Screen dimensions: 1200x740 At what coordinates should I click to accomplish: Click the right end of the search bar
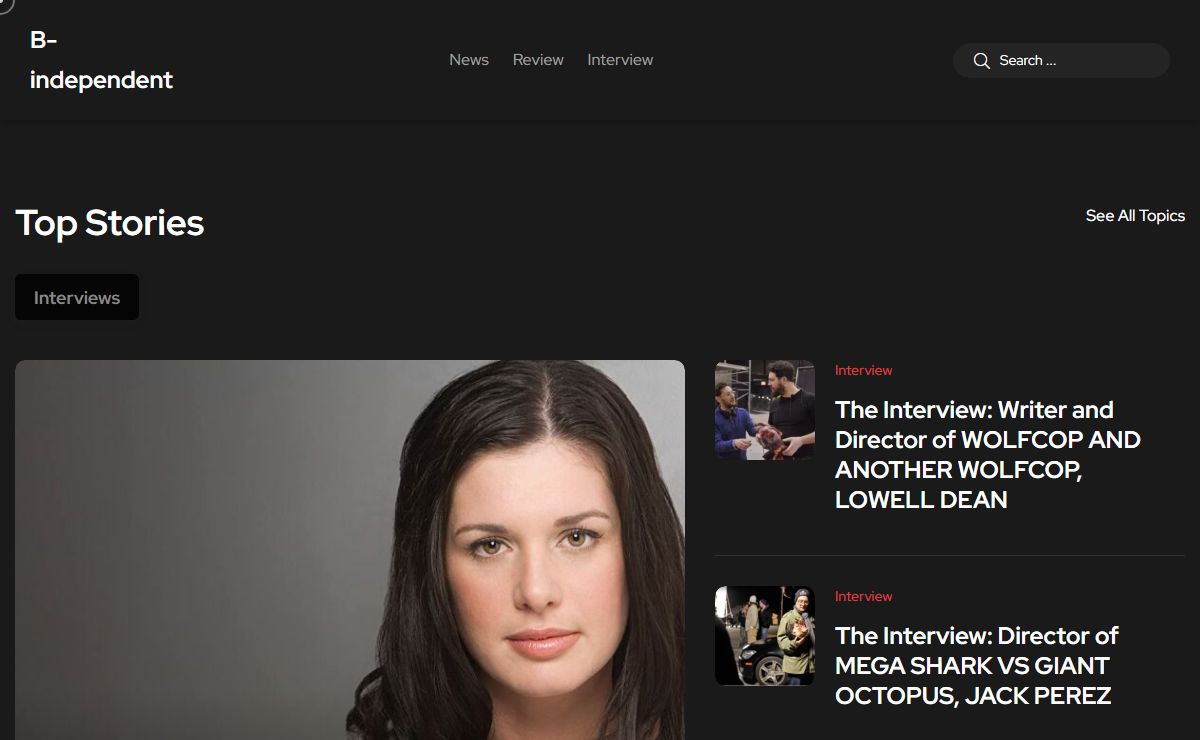click(1150, 61)
